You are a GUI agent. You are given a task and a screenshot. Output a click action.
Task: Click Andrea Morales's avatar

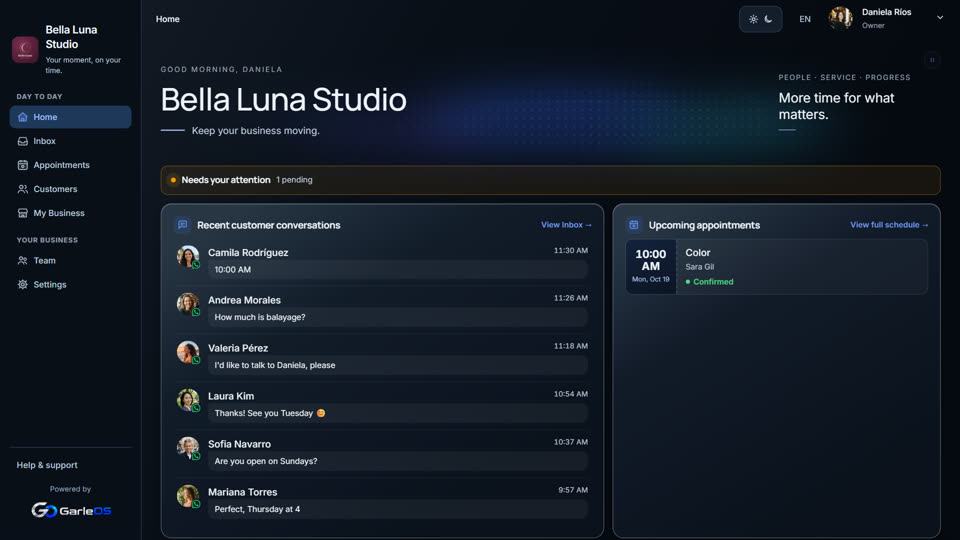(188, 304)
